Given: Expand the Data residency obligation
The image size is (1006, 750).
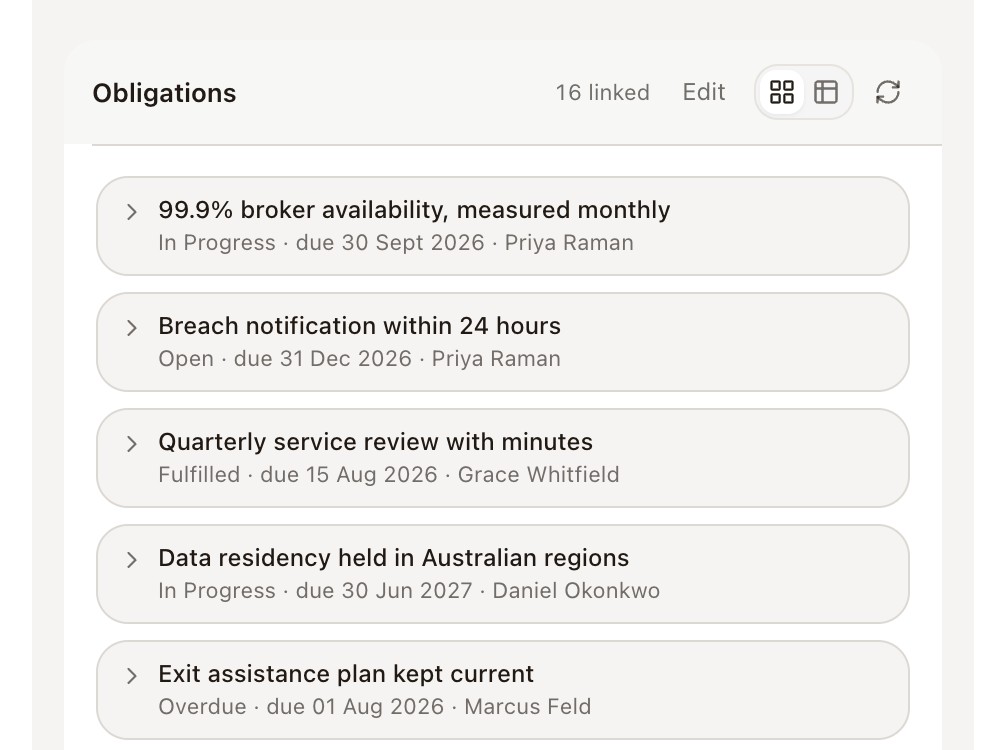Looking at the screenshot, I should [x=132, y=560].
